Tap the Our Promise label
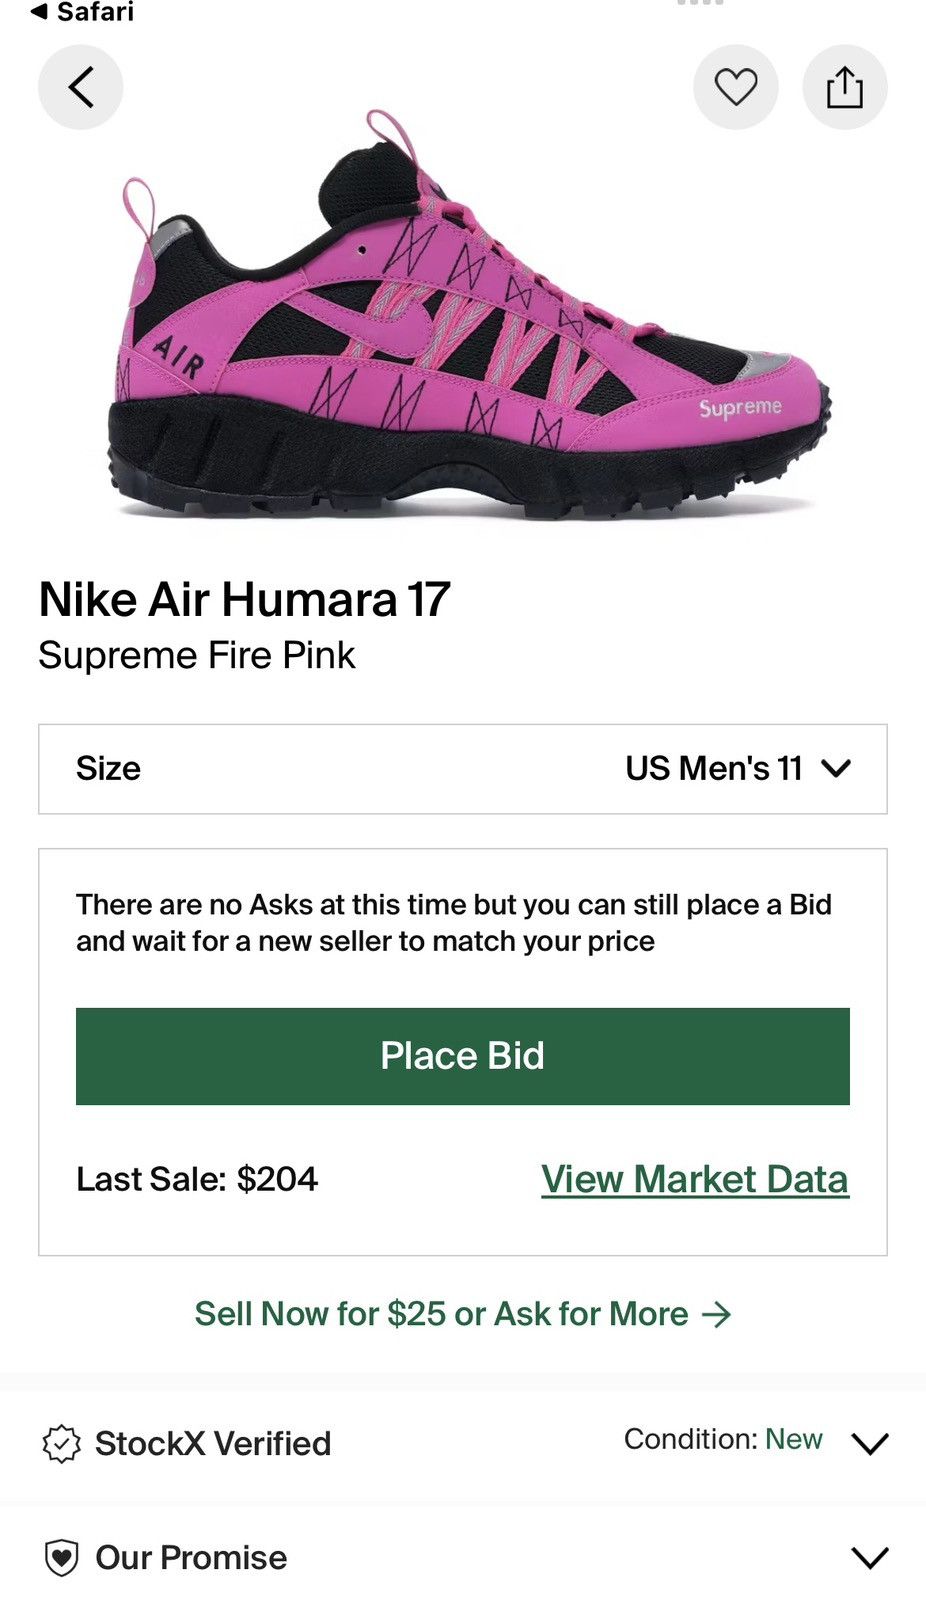926x1600 pixels. click(x=191, y=1557)
